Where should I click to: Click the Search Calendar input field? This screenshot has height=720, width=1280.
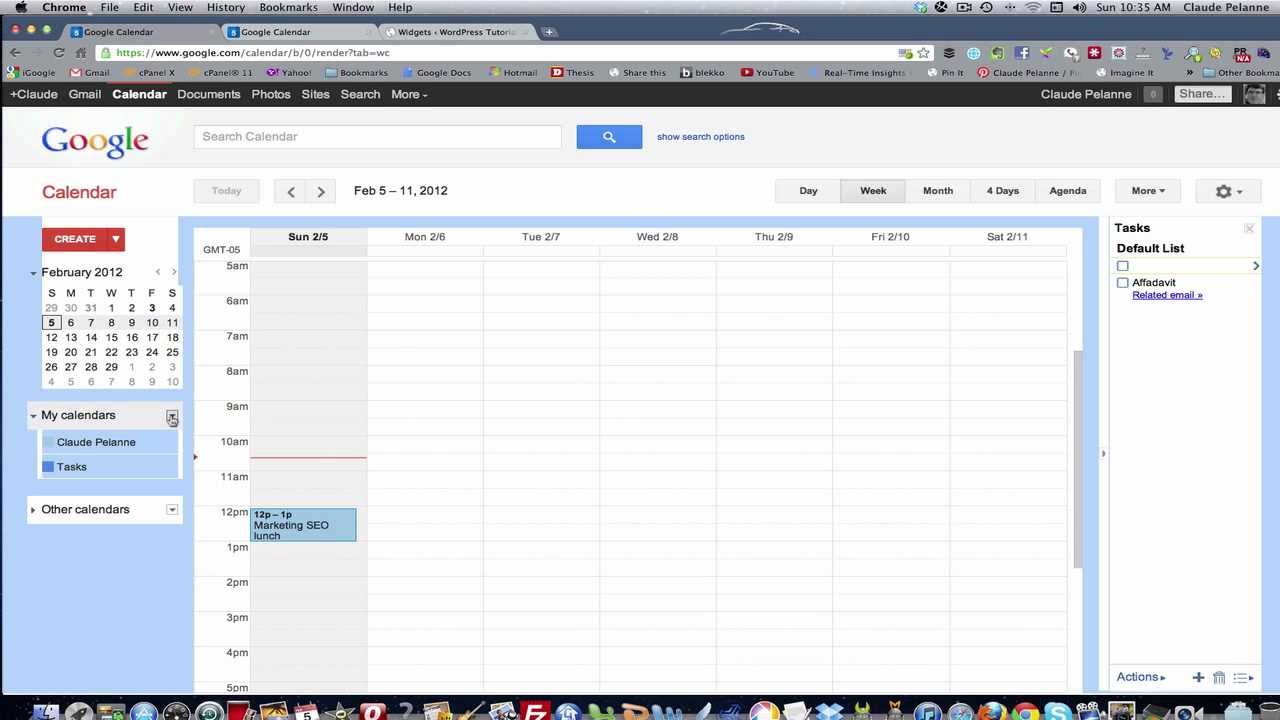point(378,137)
